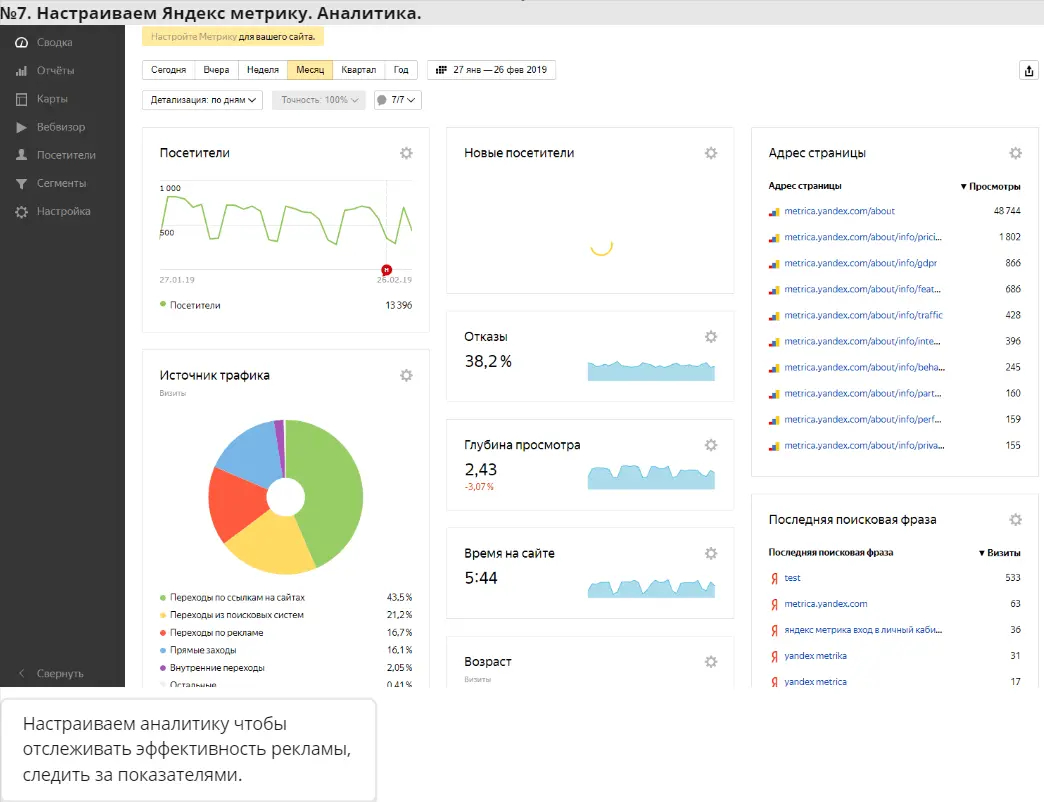Viewport: 1044px width, 802px height.
Task: Click gear icon on Глубина просмотра widget
Action: (x=711, y=445)
